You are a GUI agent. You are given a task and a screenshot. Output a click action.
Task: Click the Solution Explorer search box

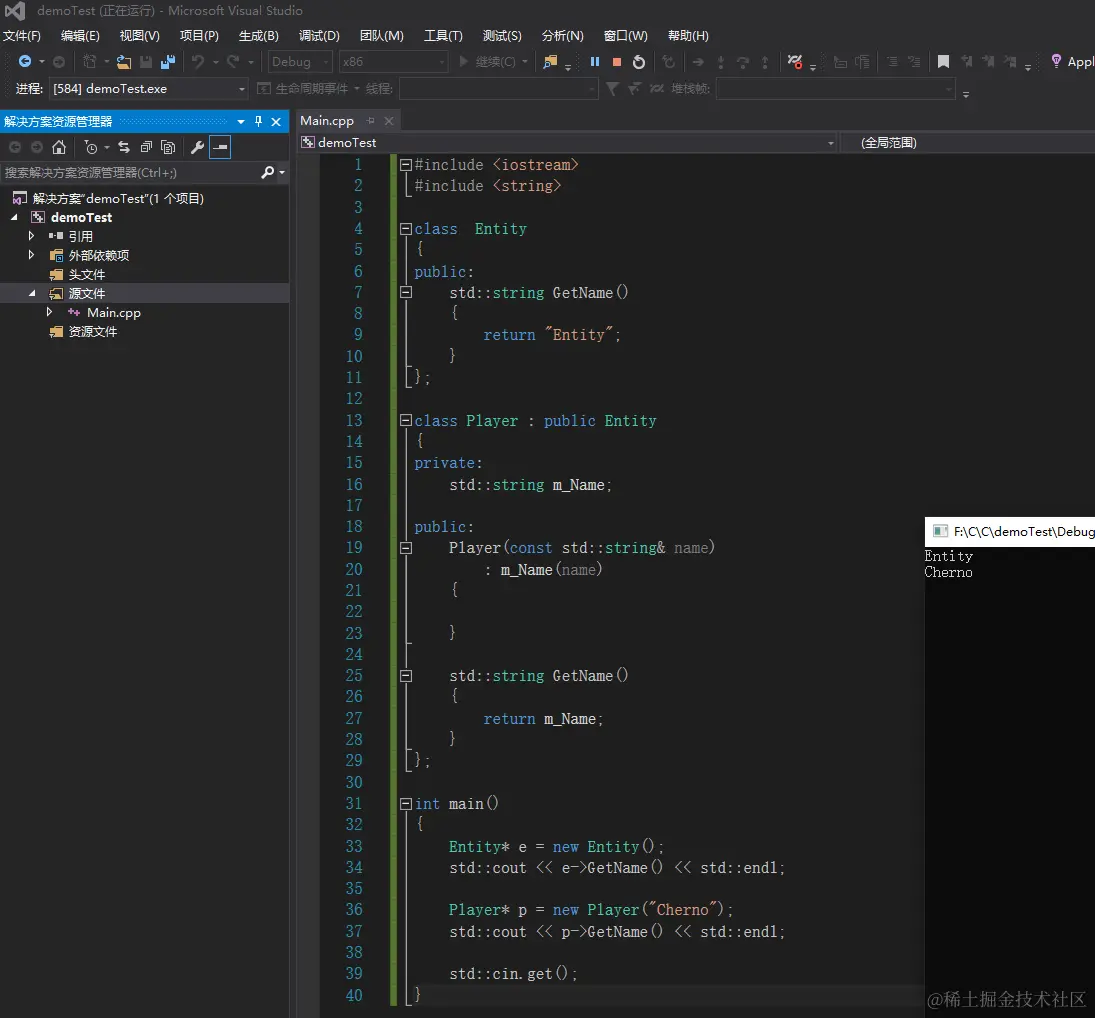coord(130,173)
